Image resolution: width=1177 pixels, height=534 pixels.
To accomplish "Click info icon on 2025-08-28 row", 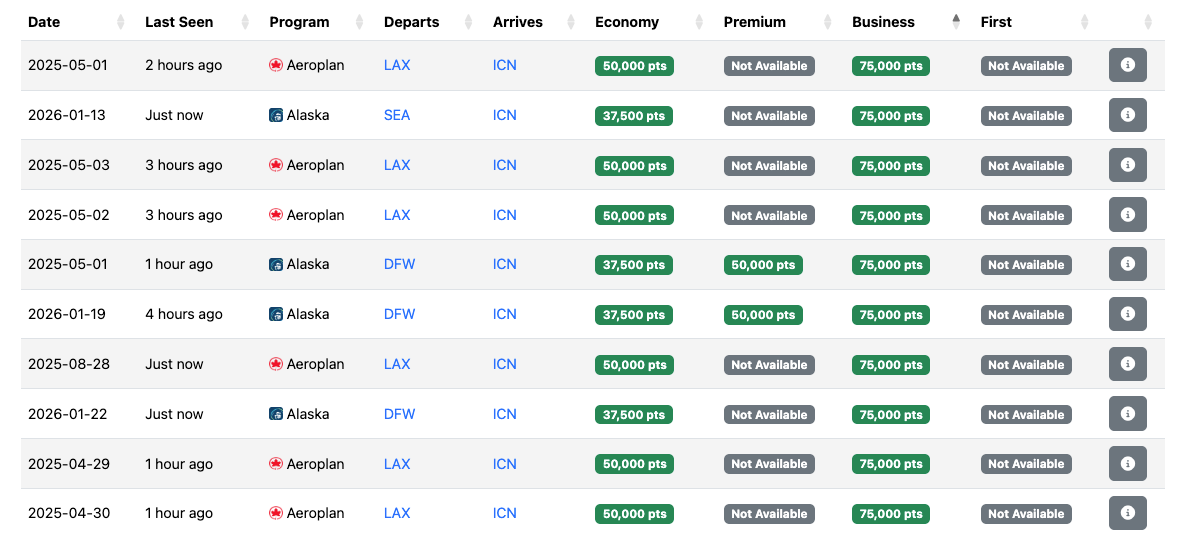I will (1127, 364).
